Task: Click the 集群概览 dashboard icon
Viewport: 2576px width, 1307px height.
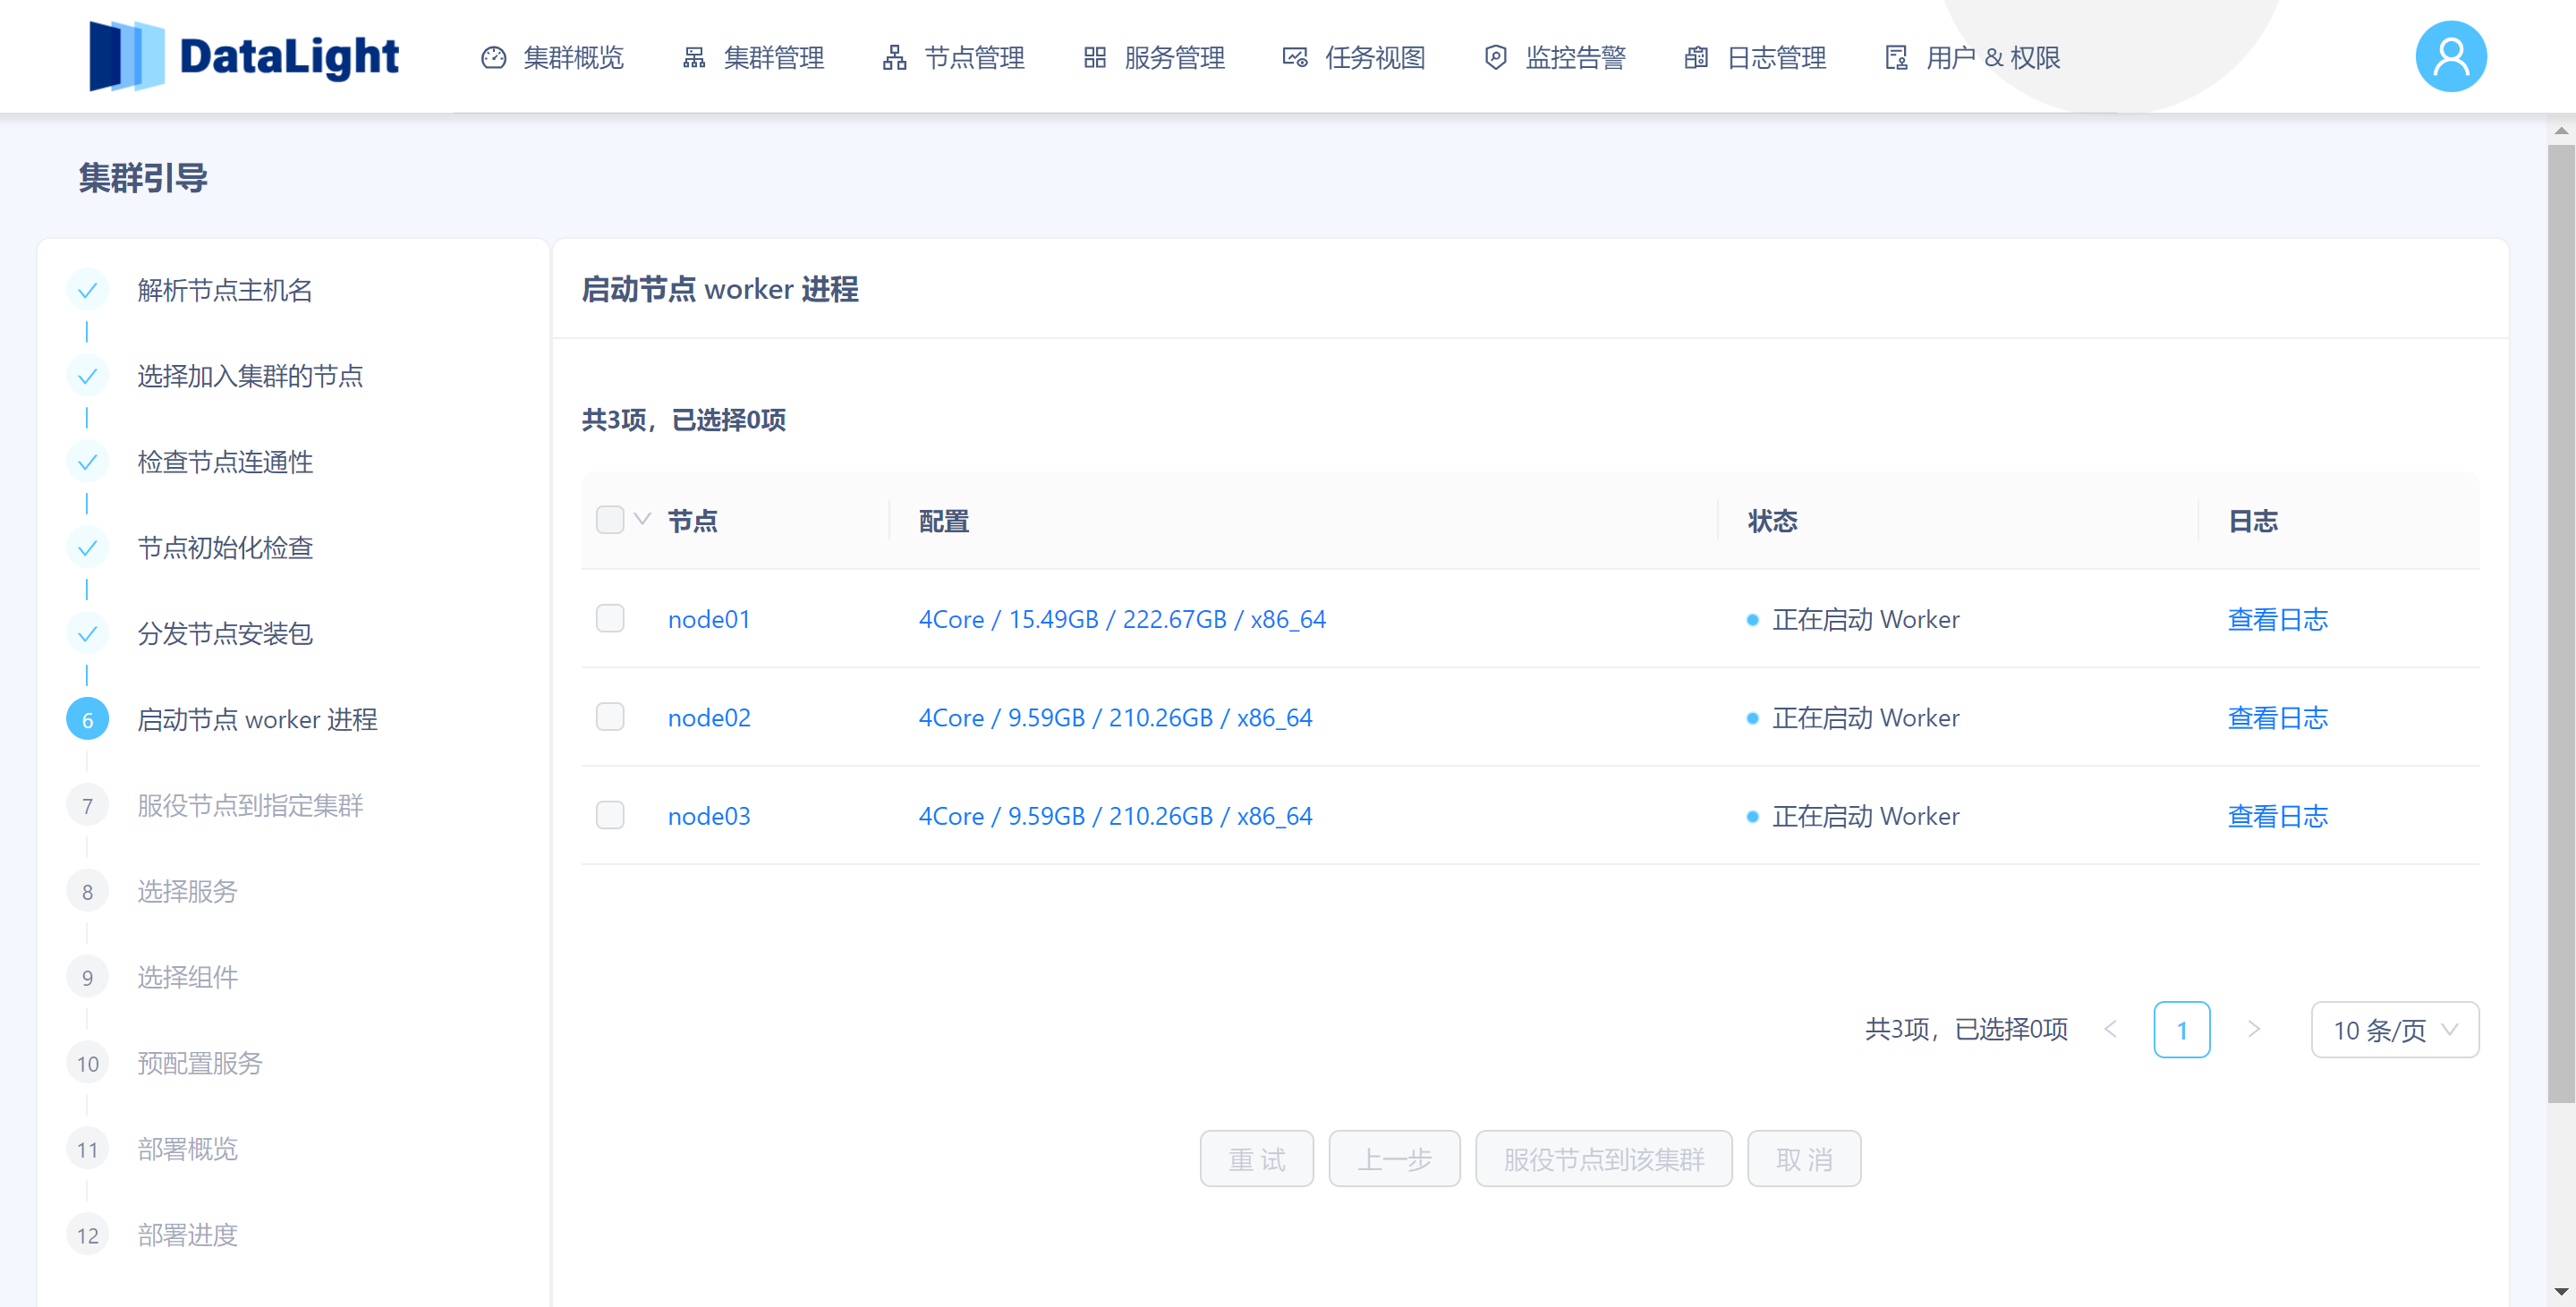Action: pyautogui.click(x=494, y=58)
